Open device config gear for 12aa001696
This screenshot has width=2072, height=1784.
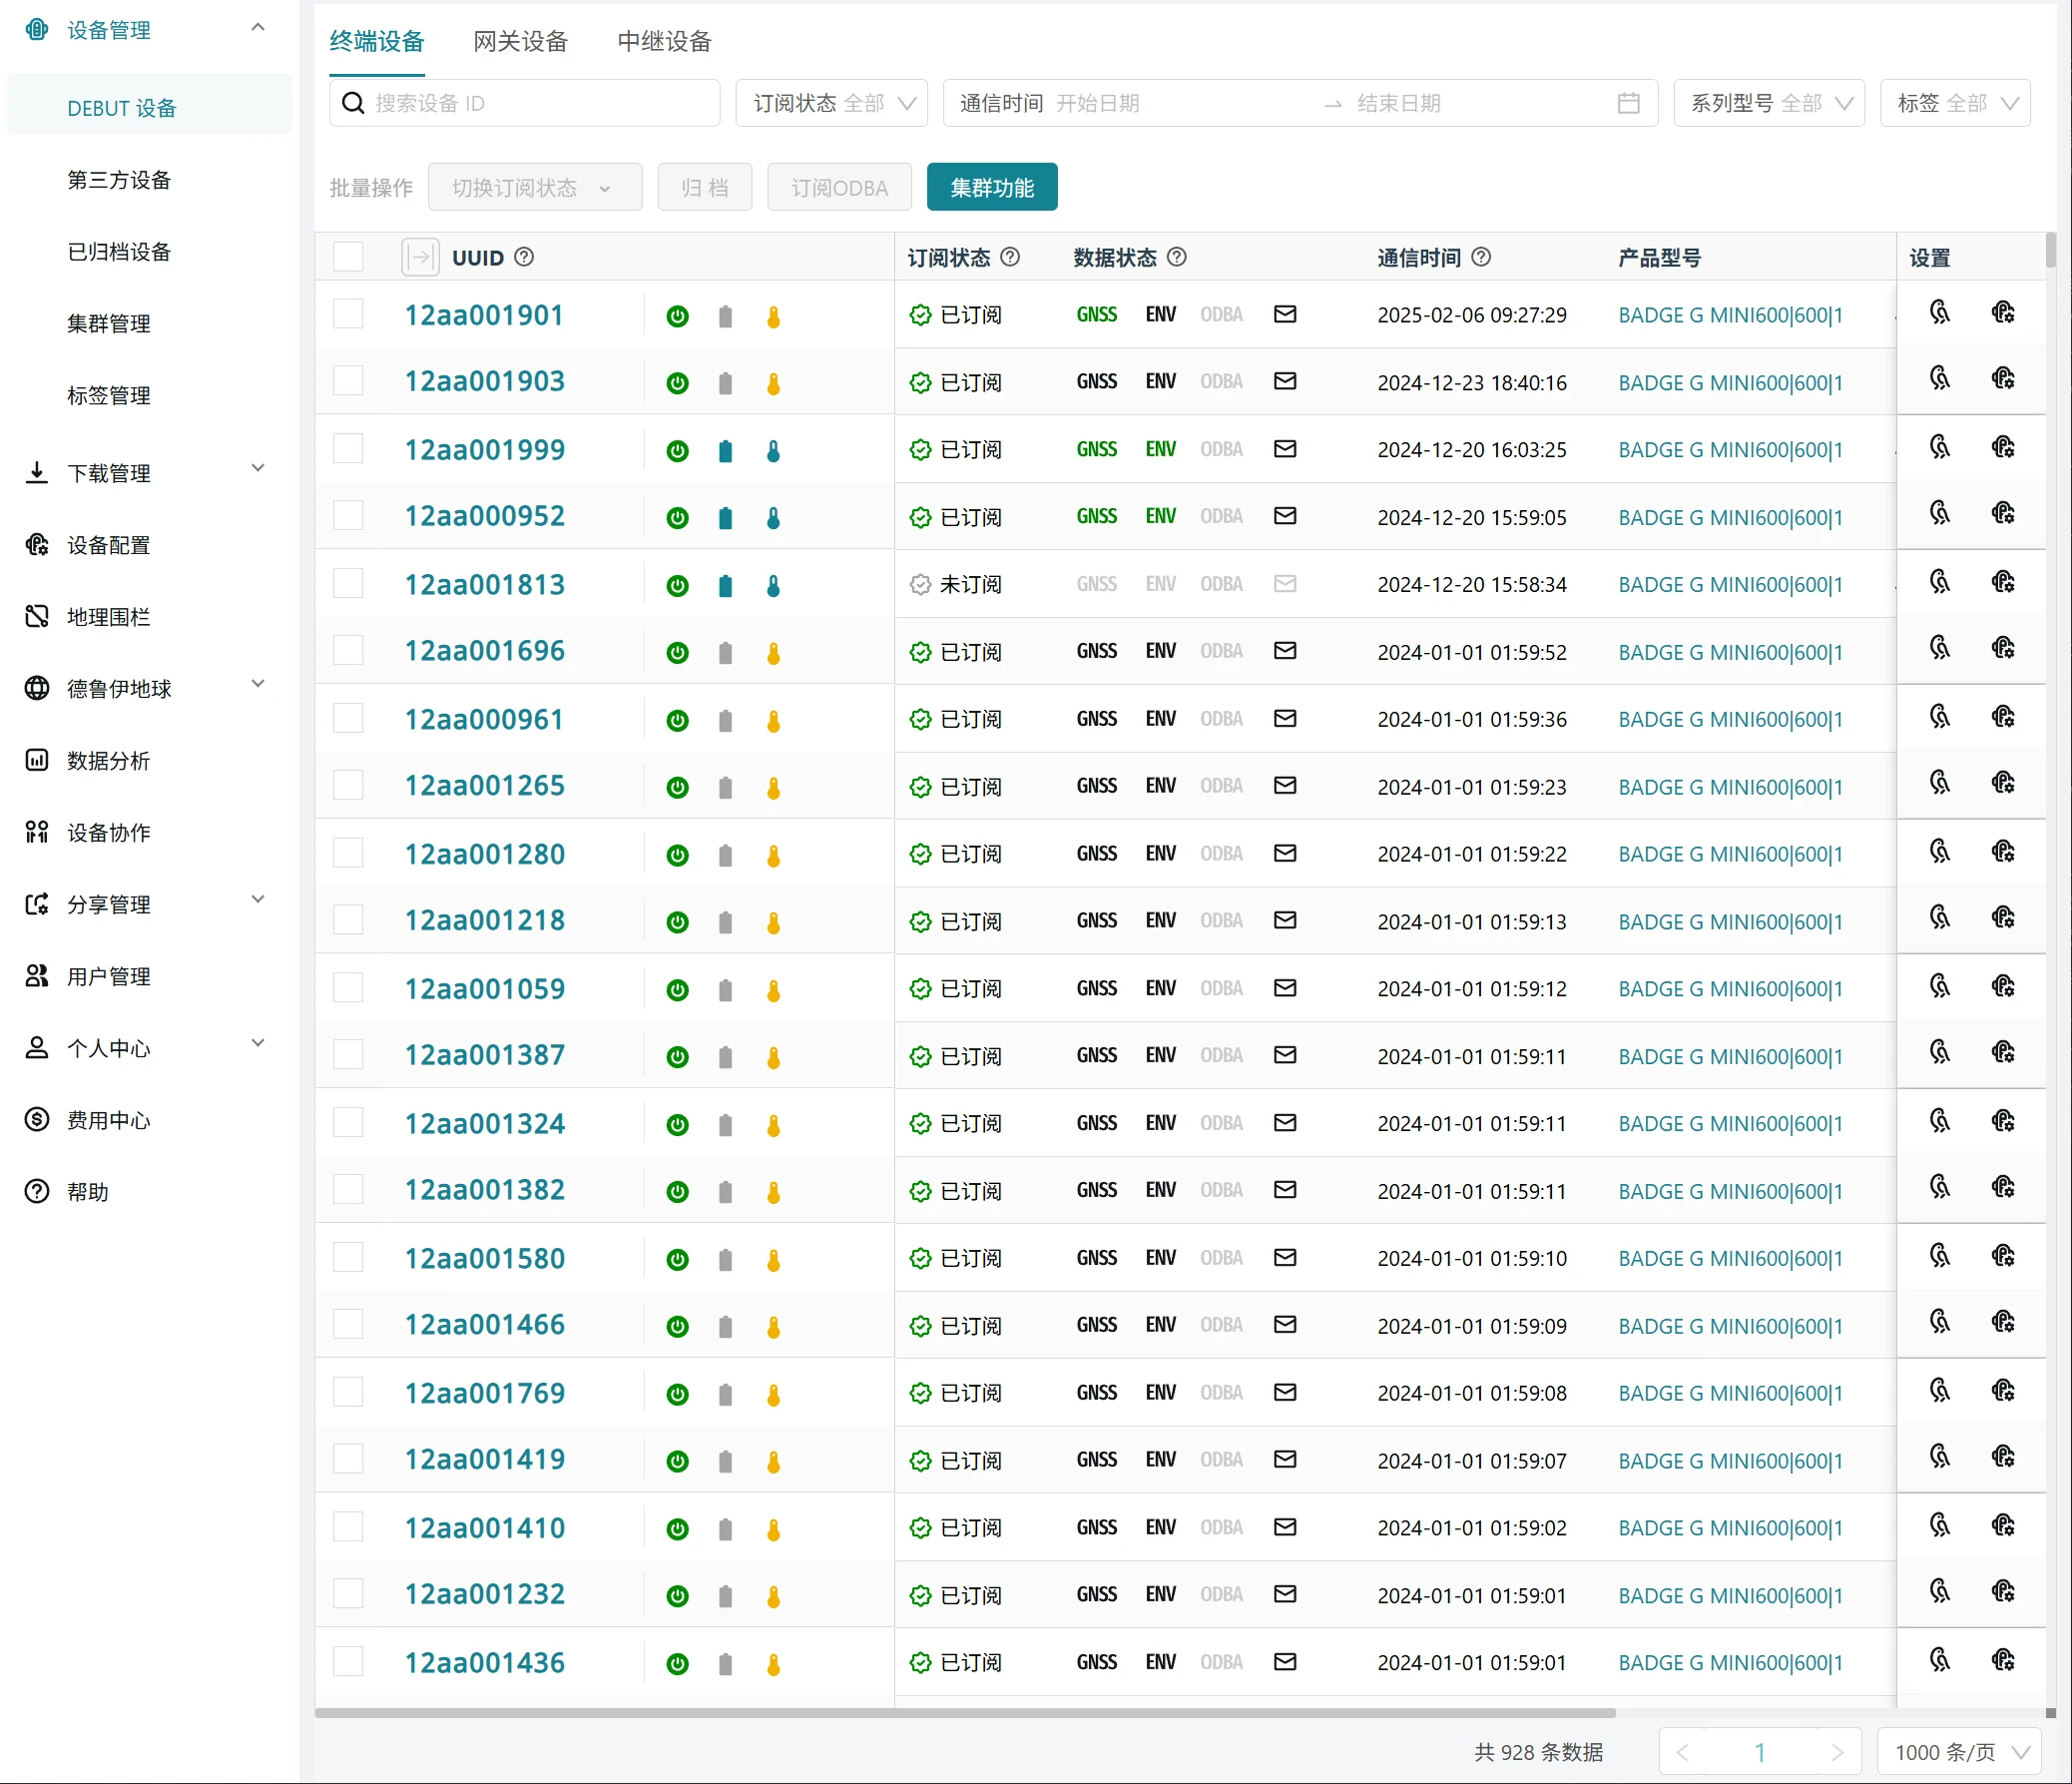(x=2002, y=648)
